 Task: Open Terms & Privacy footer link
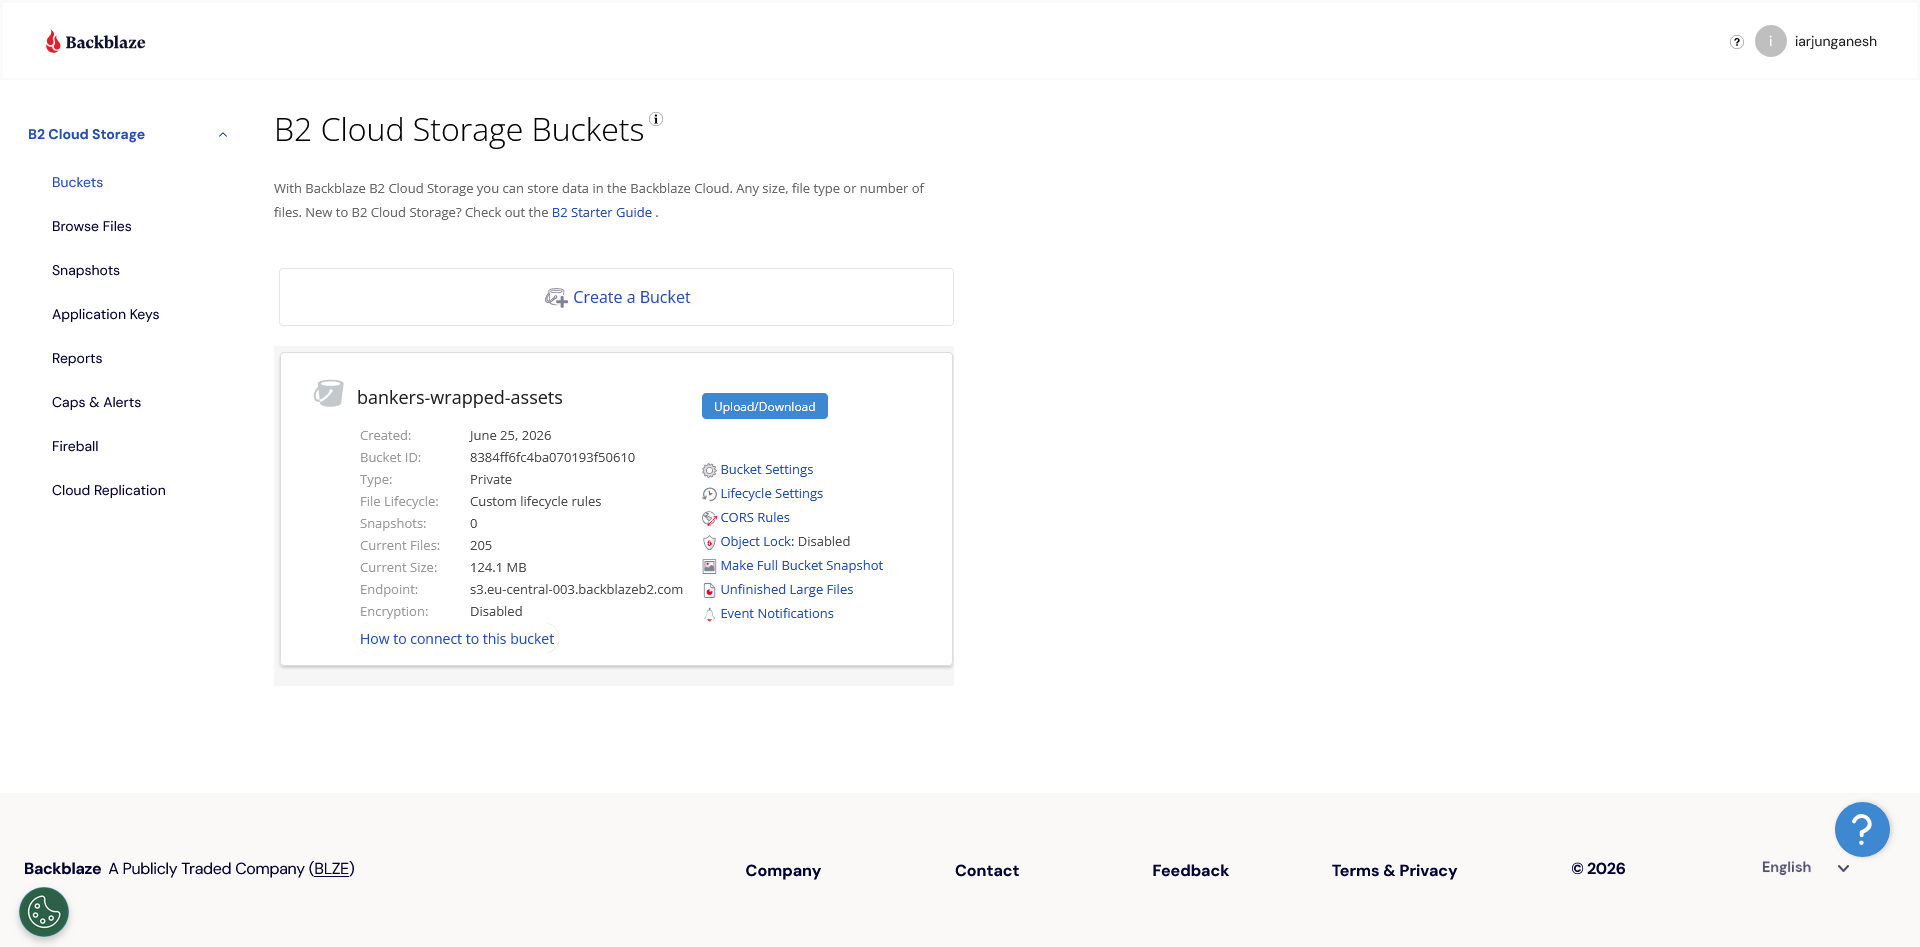(x=1394, y=870)
